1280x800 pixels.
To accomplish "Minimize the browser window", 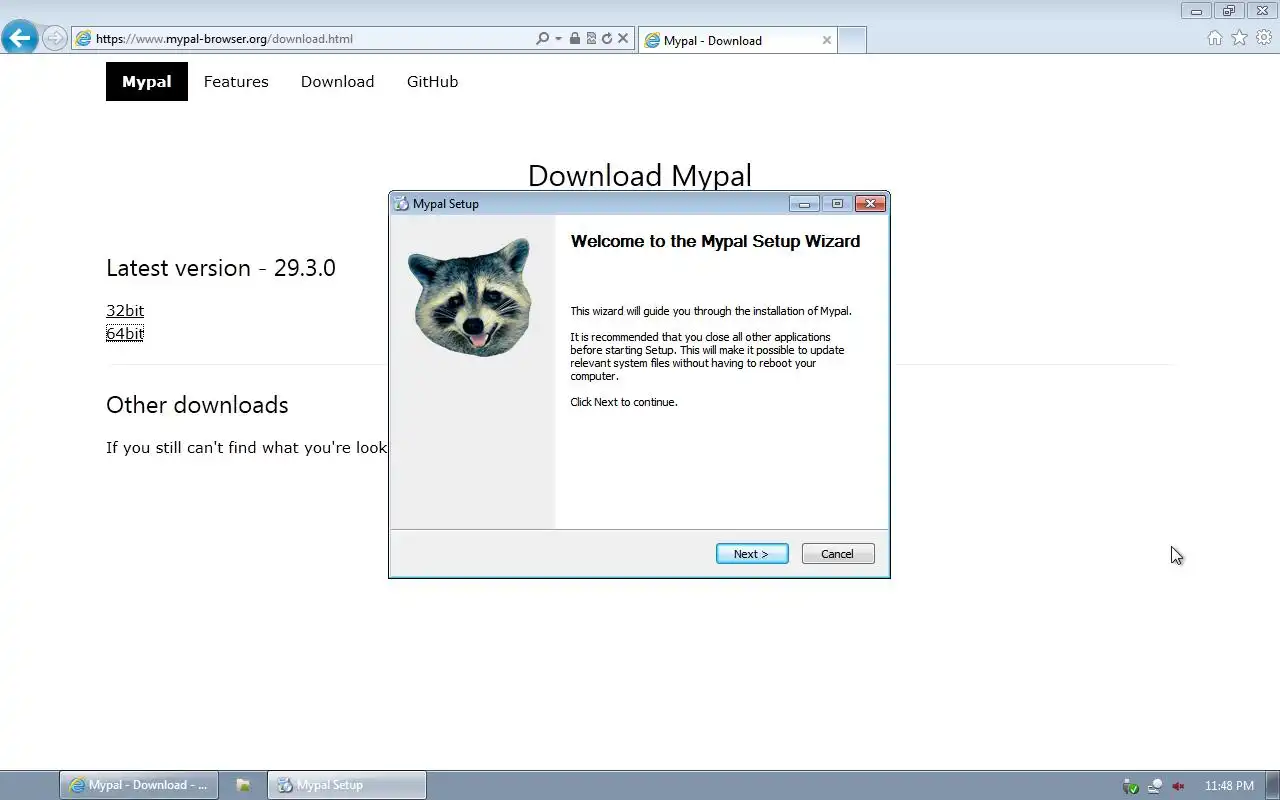I will click(x=1196, y=11).
